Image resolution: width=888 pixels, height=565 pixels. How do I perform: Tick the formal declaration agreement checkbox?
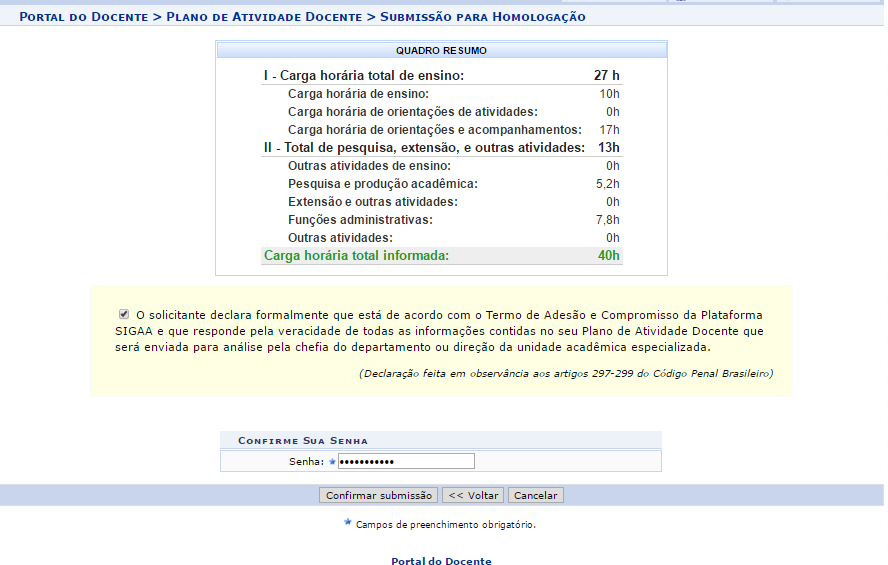click(x=123, y=313)
